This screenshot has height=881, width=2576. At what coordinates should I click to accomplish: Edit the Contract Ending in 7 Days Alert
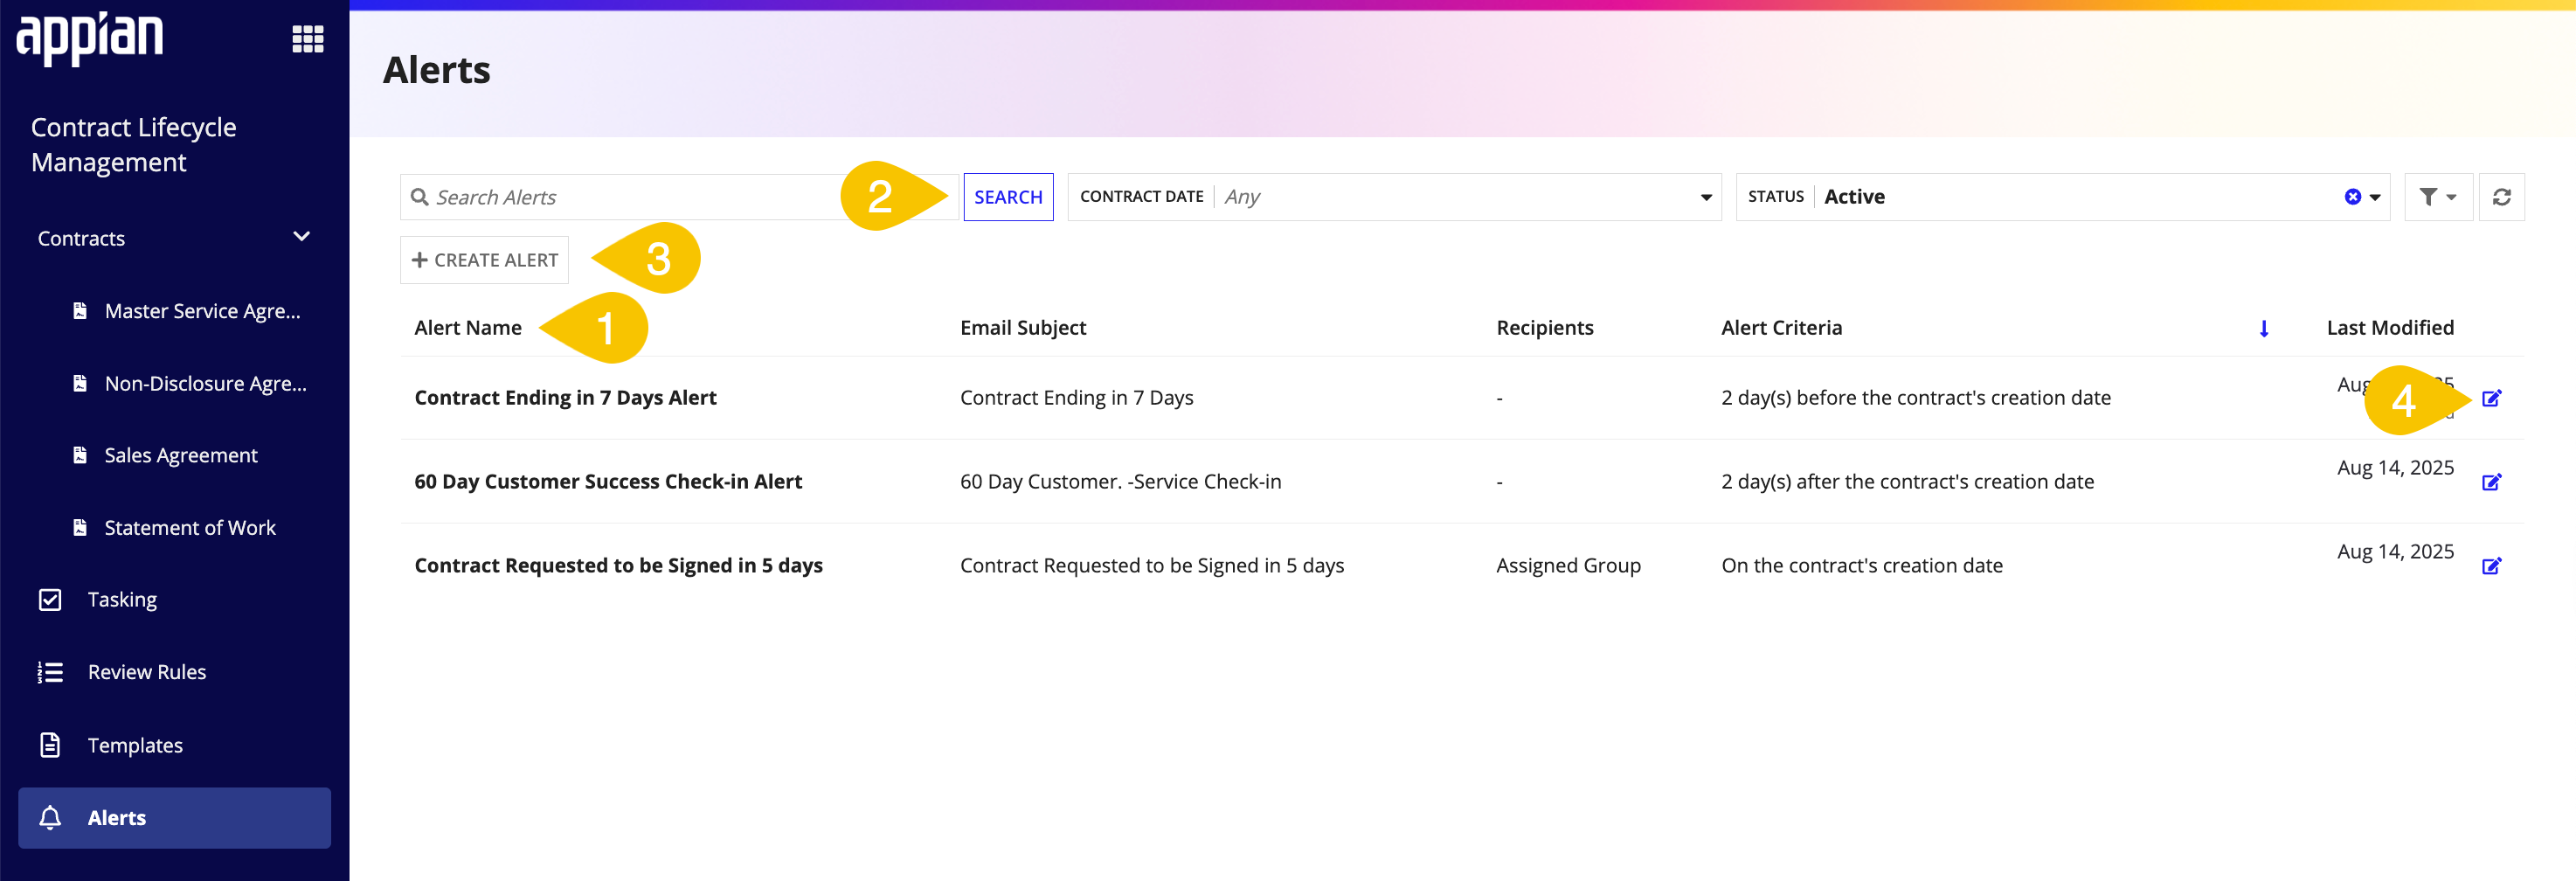(2491, 398)
